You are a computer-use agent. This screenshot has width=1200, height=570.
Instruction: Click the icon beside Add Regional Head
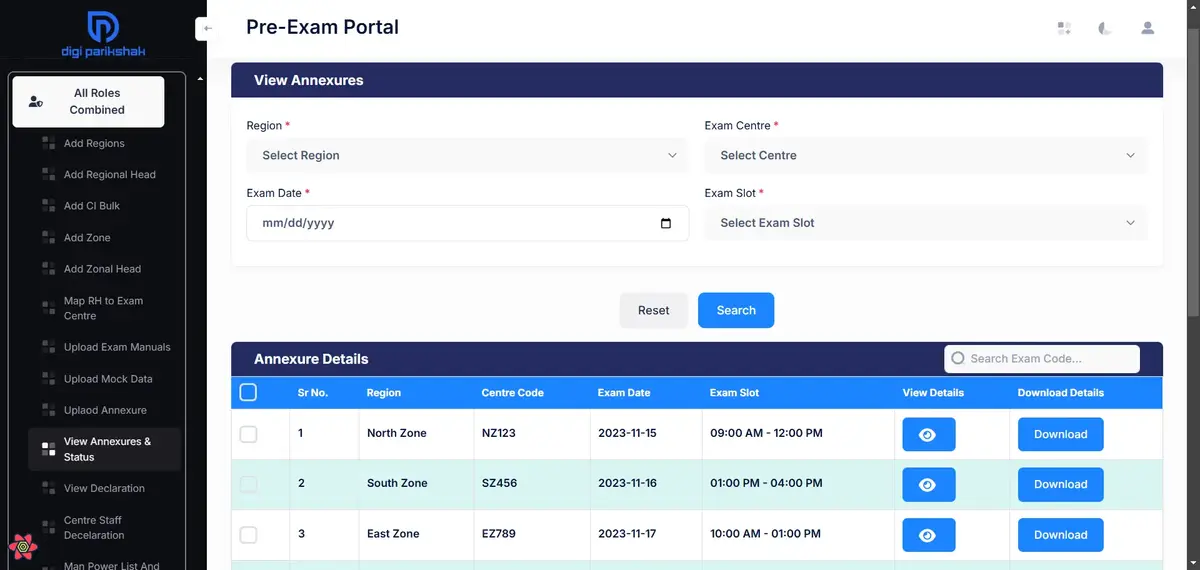[48, 174]
